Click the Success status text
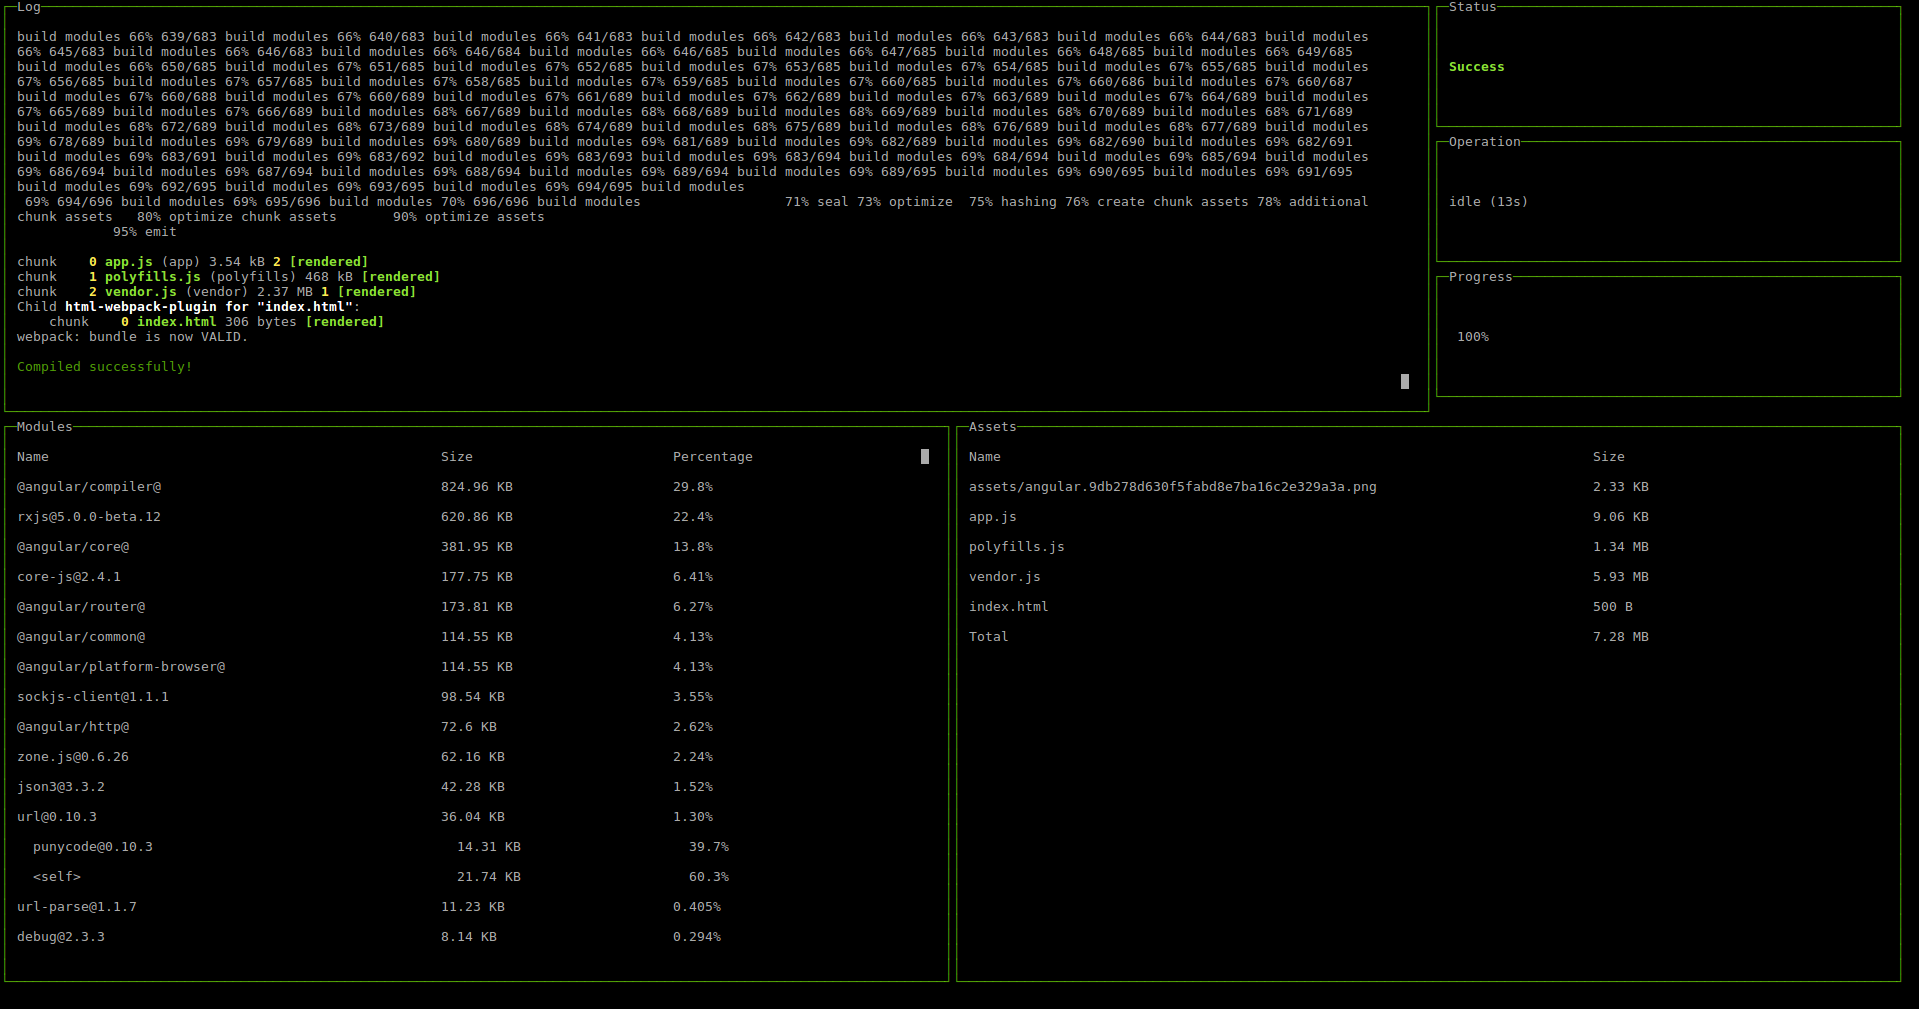The image size is (1919, 1009). tap(1477, 67)
